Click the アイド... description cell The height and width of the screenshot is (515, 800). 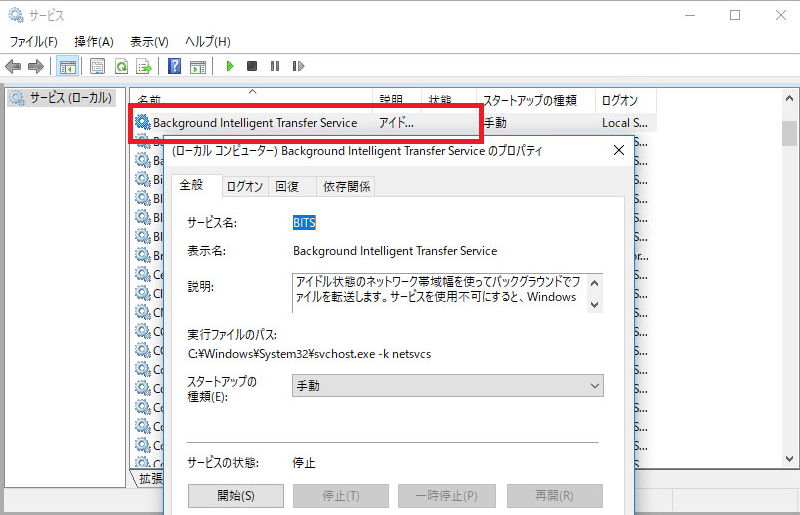396,122
